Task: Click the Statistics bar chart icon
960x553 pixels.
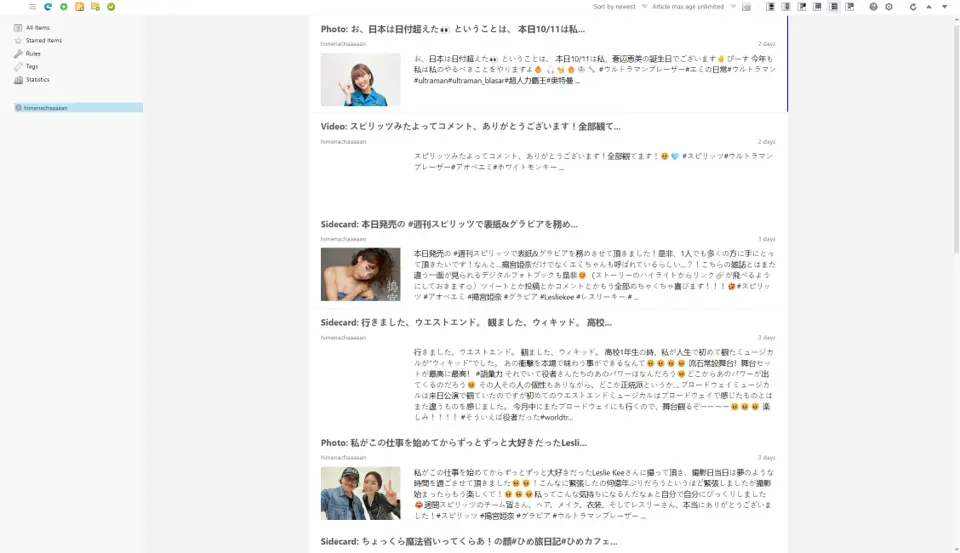Action: [18, 80]
